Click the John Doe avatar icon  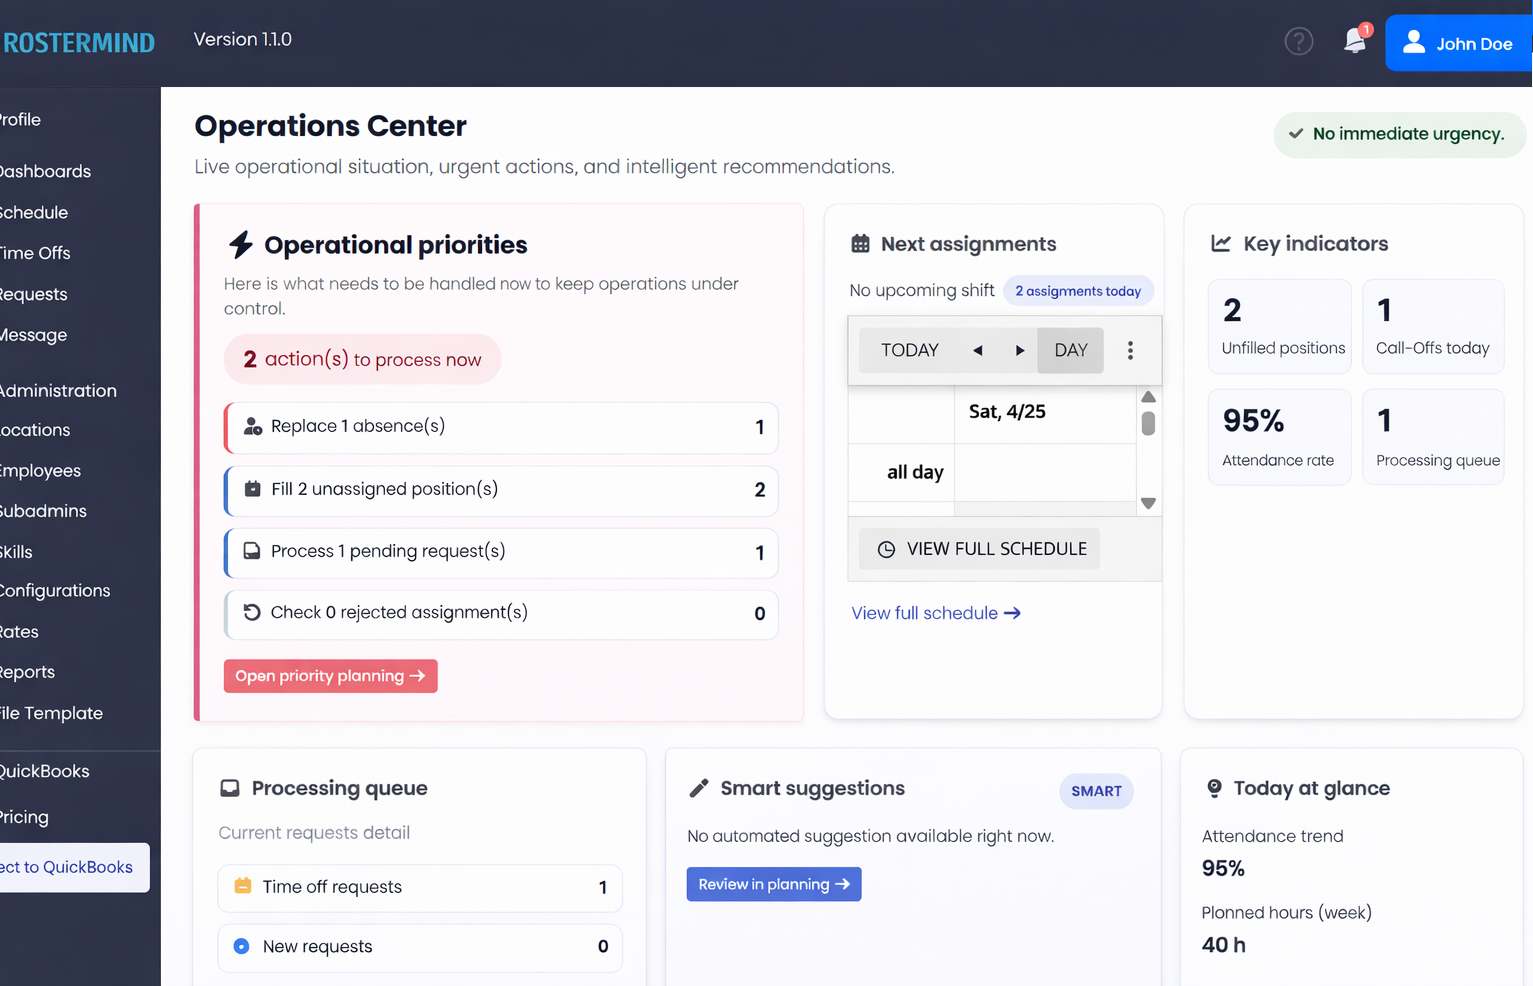[x=1413, y=42]
